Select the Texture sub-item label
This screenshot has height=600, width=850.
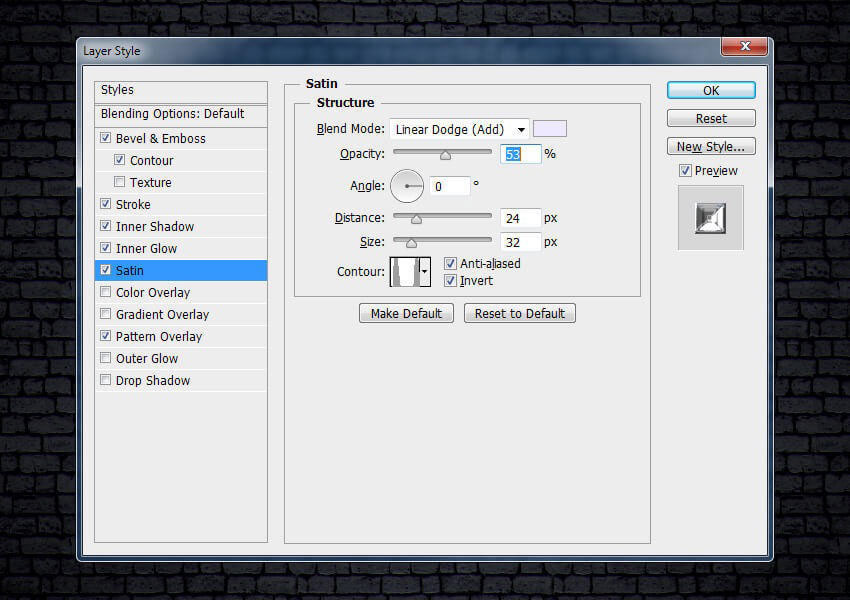pyautogui.click(x=151, y=182)
